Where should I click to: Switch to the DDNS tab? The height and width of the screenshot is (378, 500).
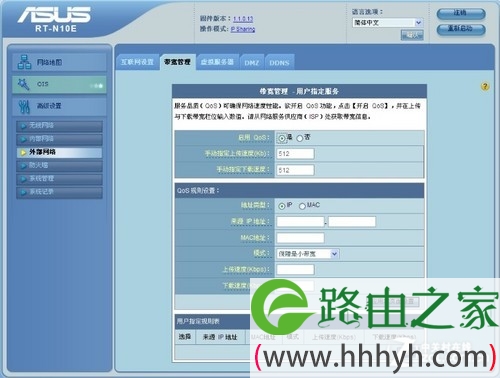[279, 62]
